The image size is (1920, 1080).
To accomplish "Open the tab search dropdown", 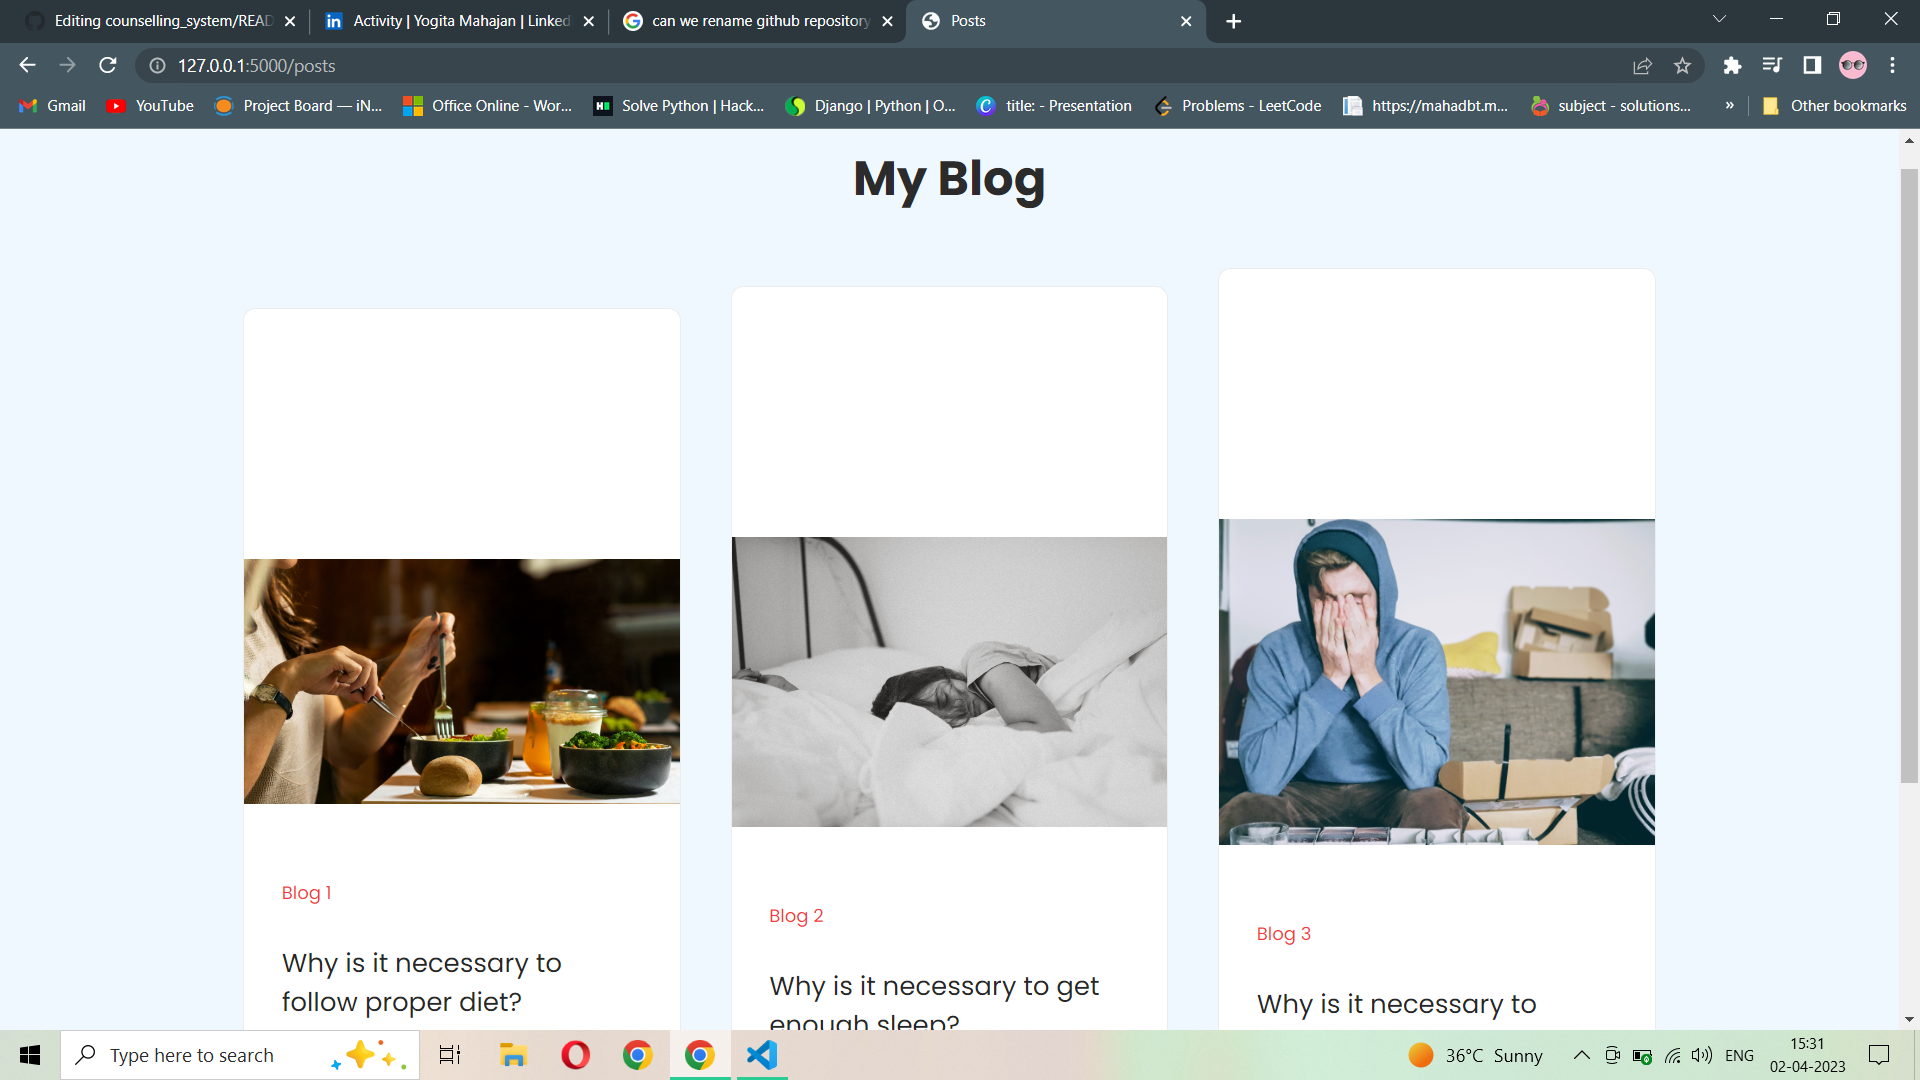I will pyautogui.click(x=1719, y=19).
